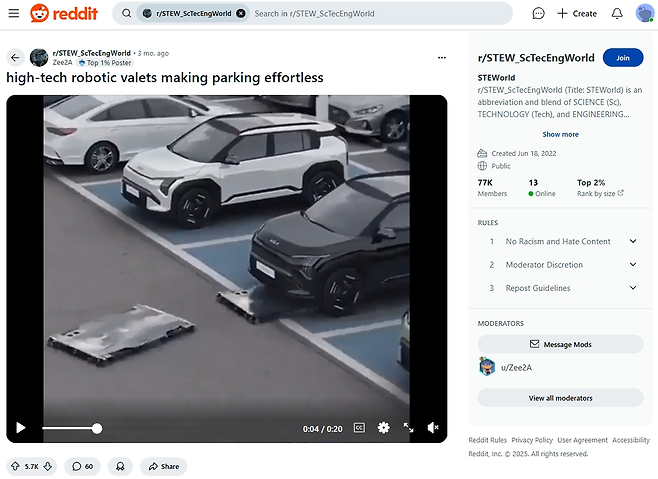This screenshot has height=479, width=658.
Task: Open video settings gear
Action: [x=383, y=428]
